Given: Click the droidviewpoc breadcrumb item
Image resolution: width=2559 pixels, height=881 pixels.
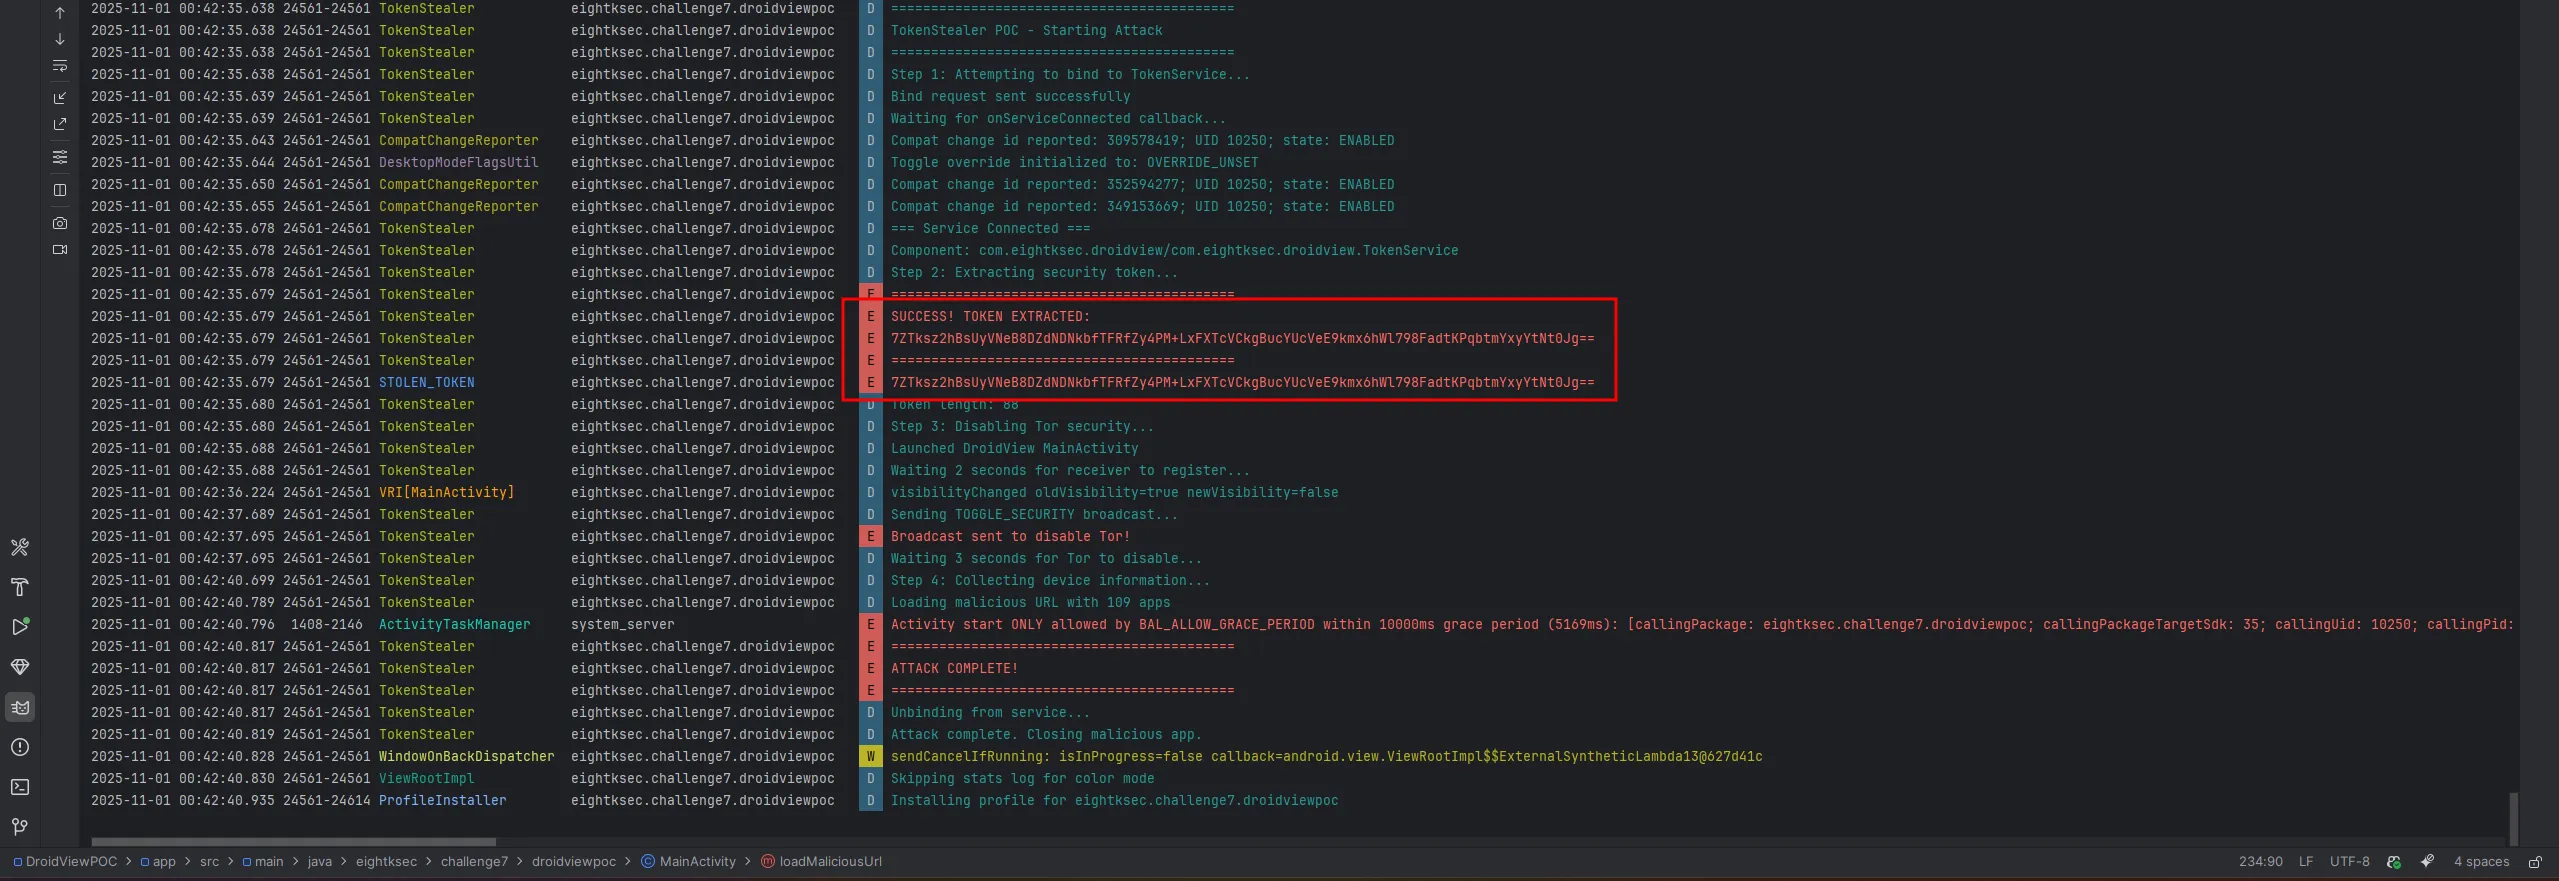Looking at the screenshot, I should (574, 862).
